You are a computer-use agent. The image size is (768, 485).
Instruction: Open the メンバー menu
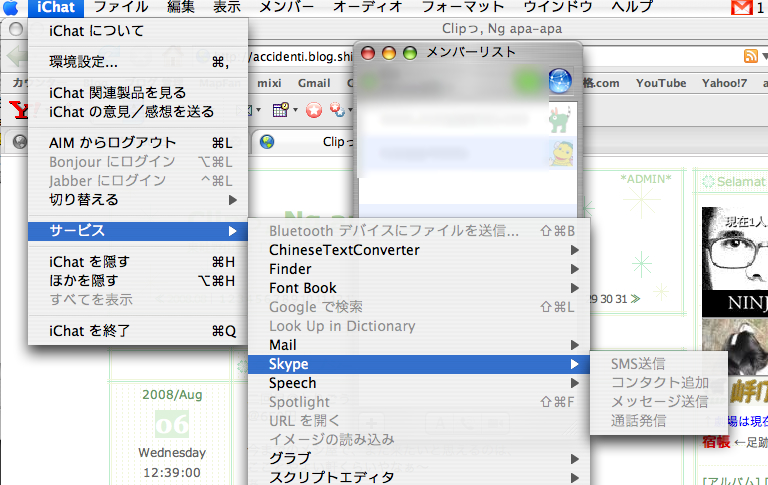(x=287, y=7)
